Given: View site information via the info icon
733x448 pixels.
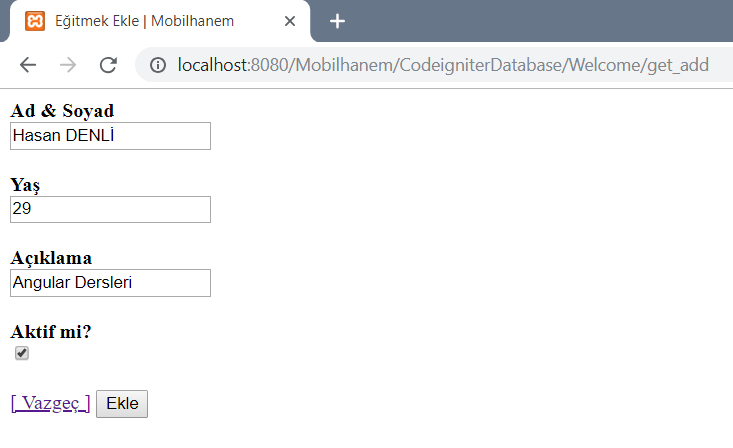Looking at the screenshot, I should click(x=158, y=65).
